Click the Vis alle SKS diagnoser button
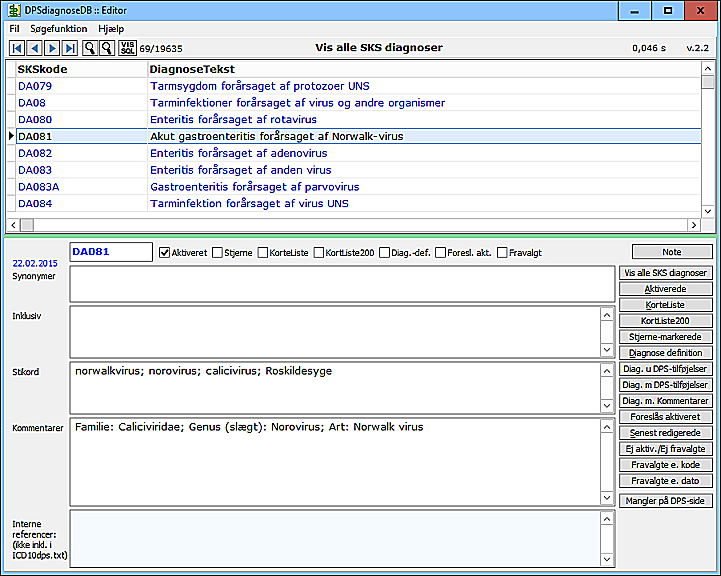This screenshot has height=576, width=721. [665, 273]
